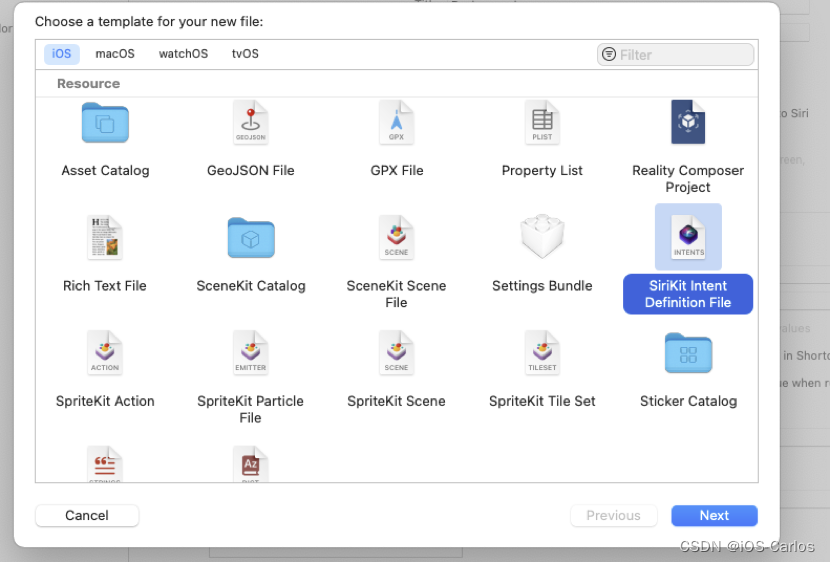This screenshot has width=830, height=562.
Task: Click the Resource section header
Action: point(88,84)
